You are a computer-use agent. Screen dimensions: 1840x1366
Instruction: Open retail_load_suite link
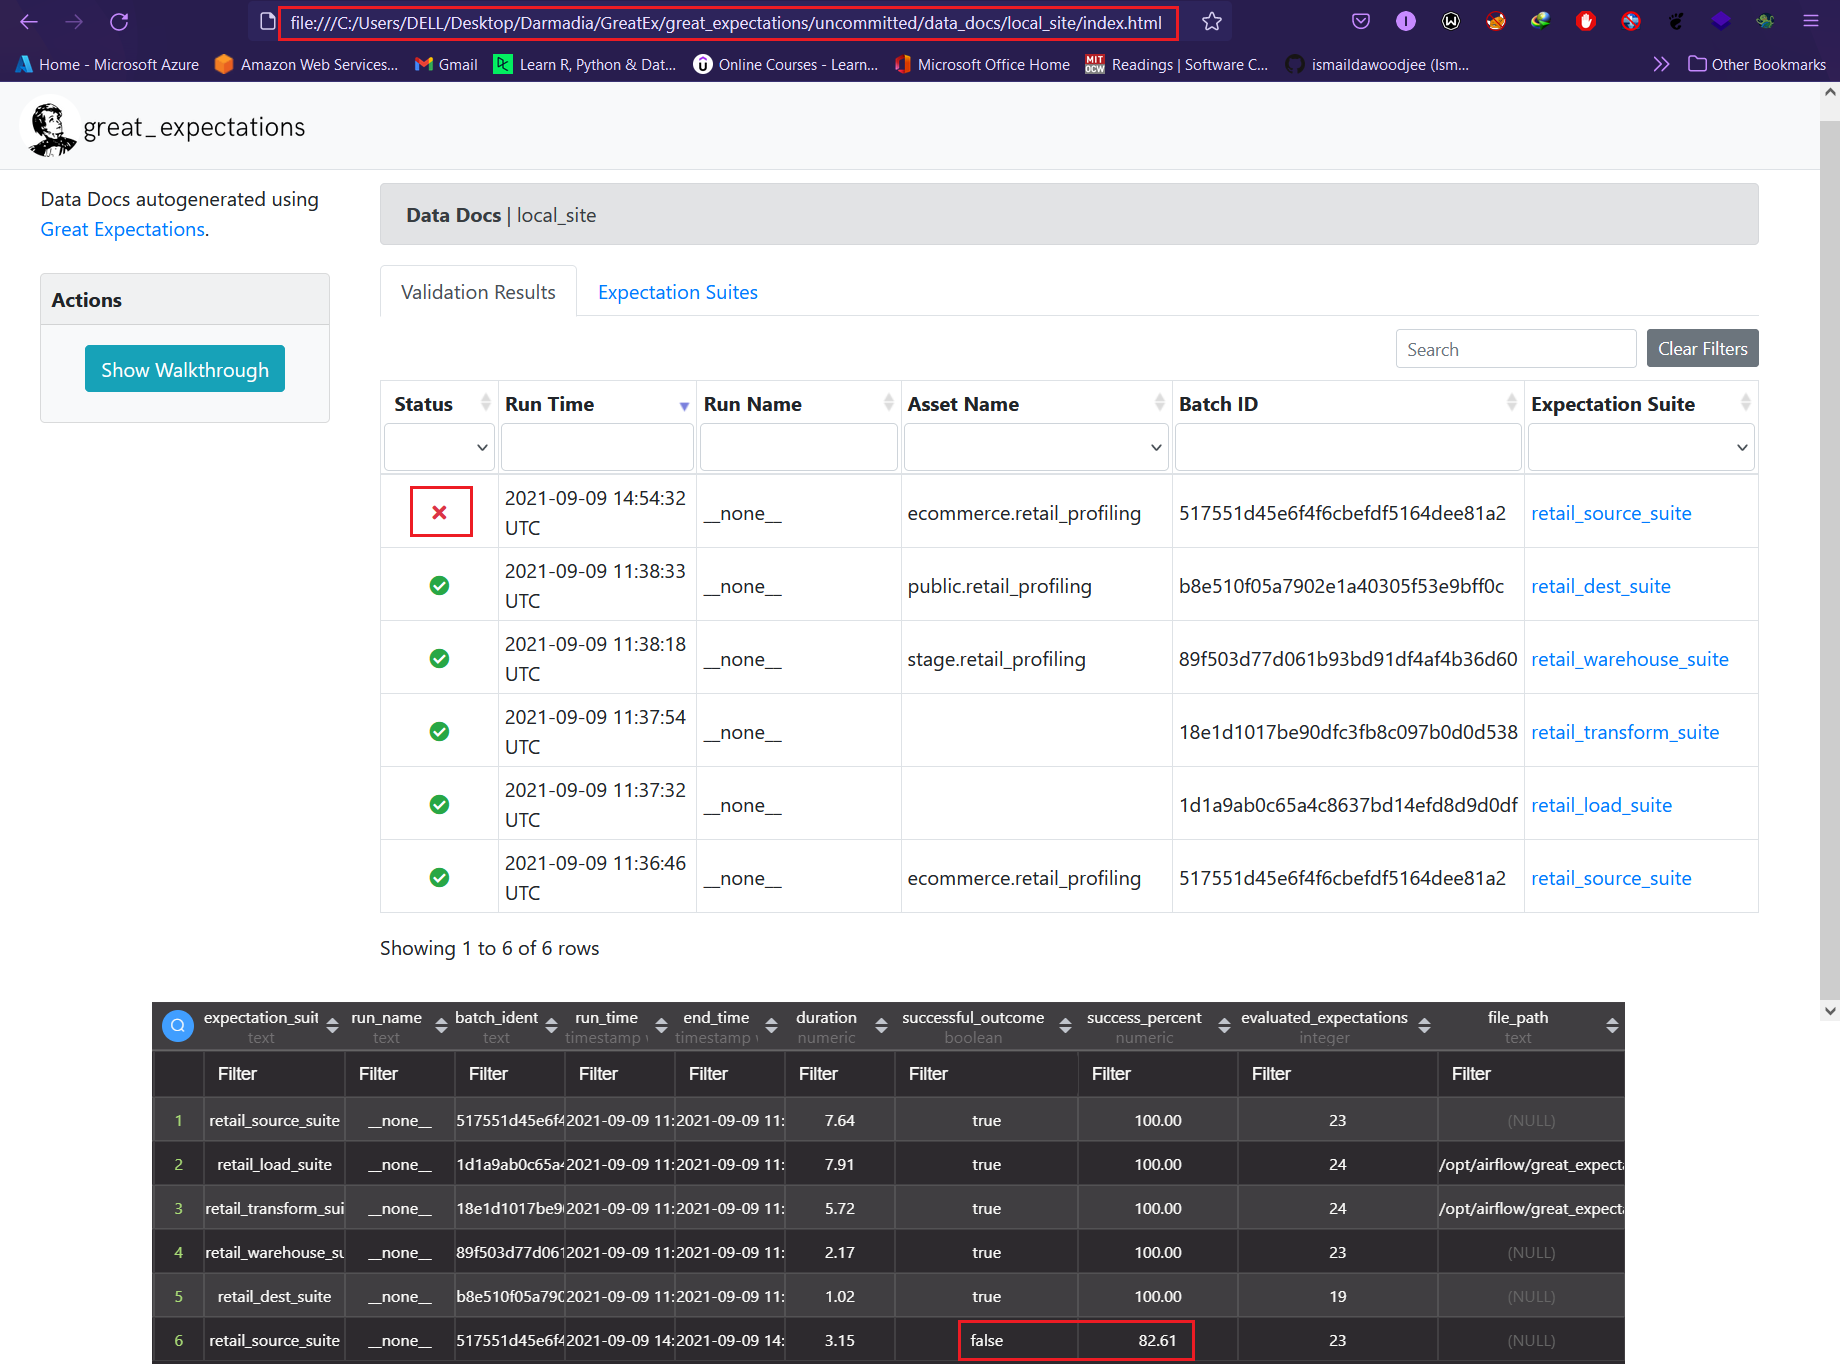(1601, 805)
